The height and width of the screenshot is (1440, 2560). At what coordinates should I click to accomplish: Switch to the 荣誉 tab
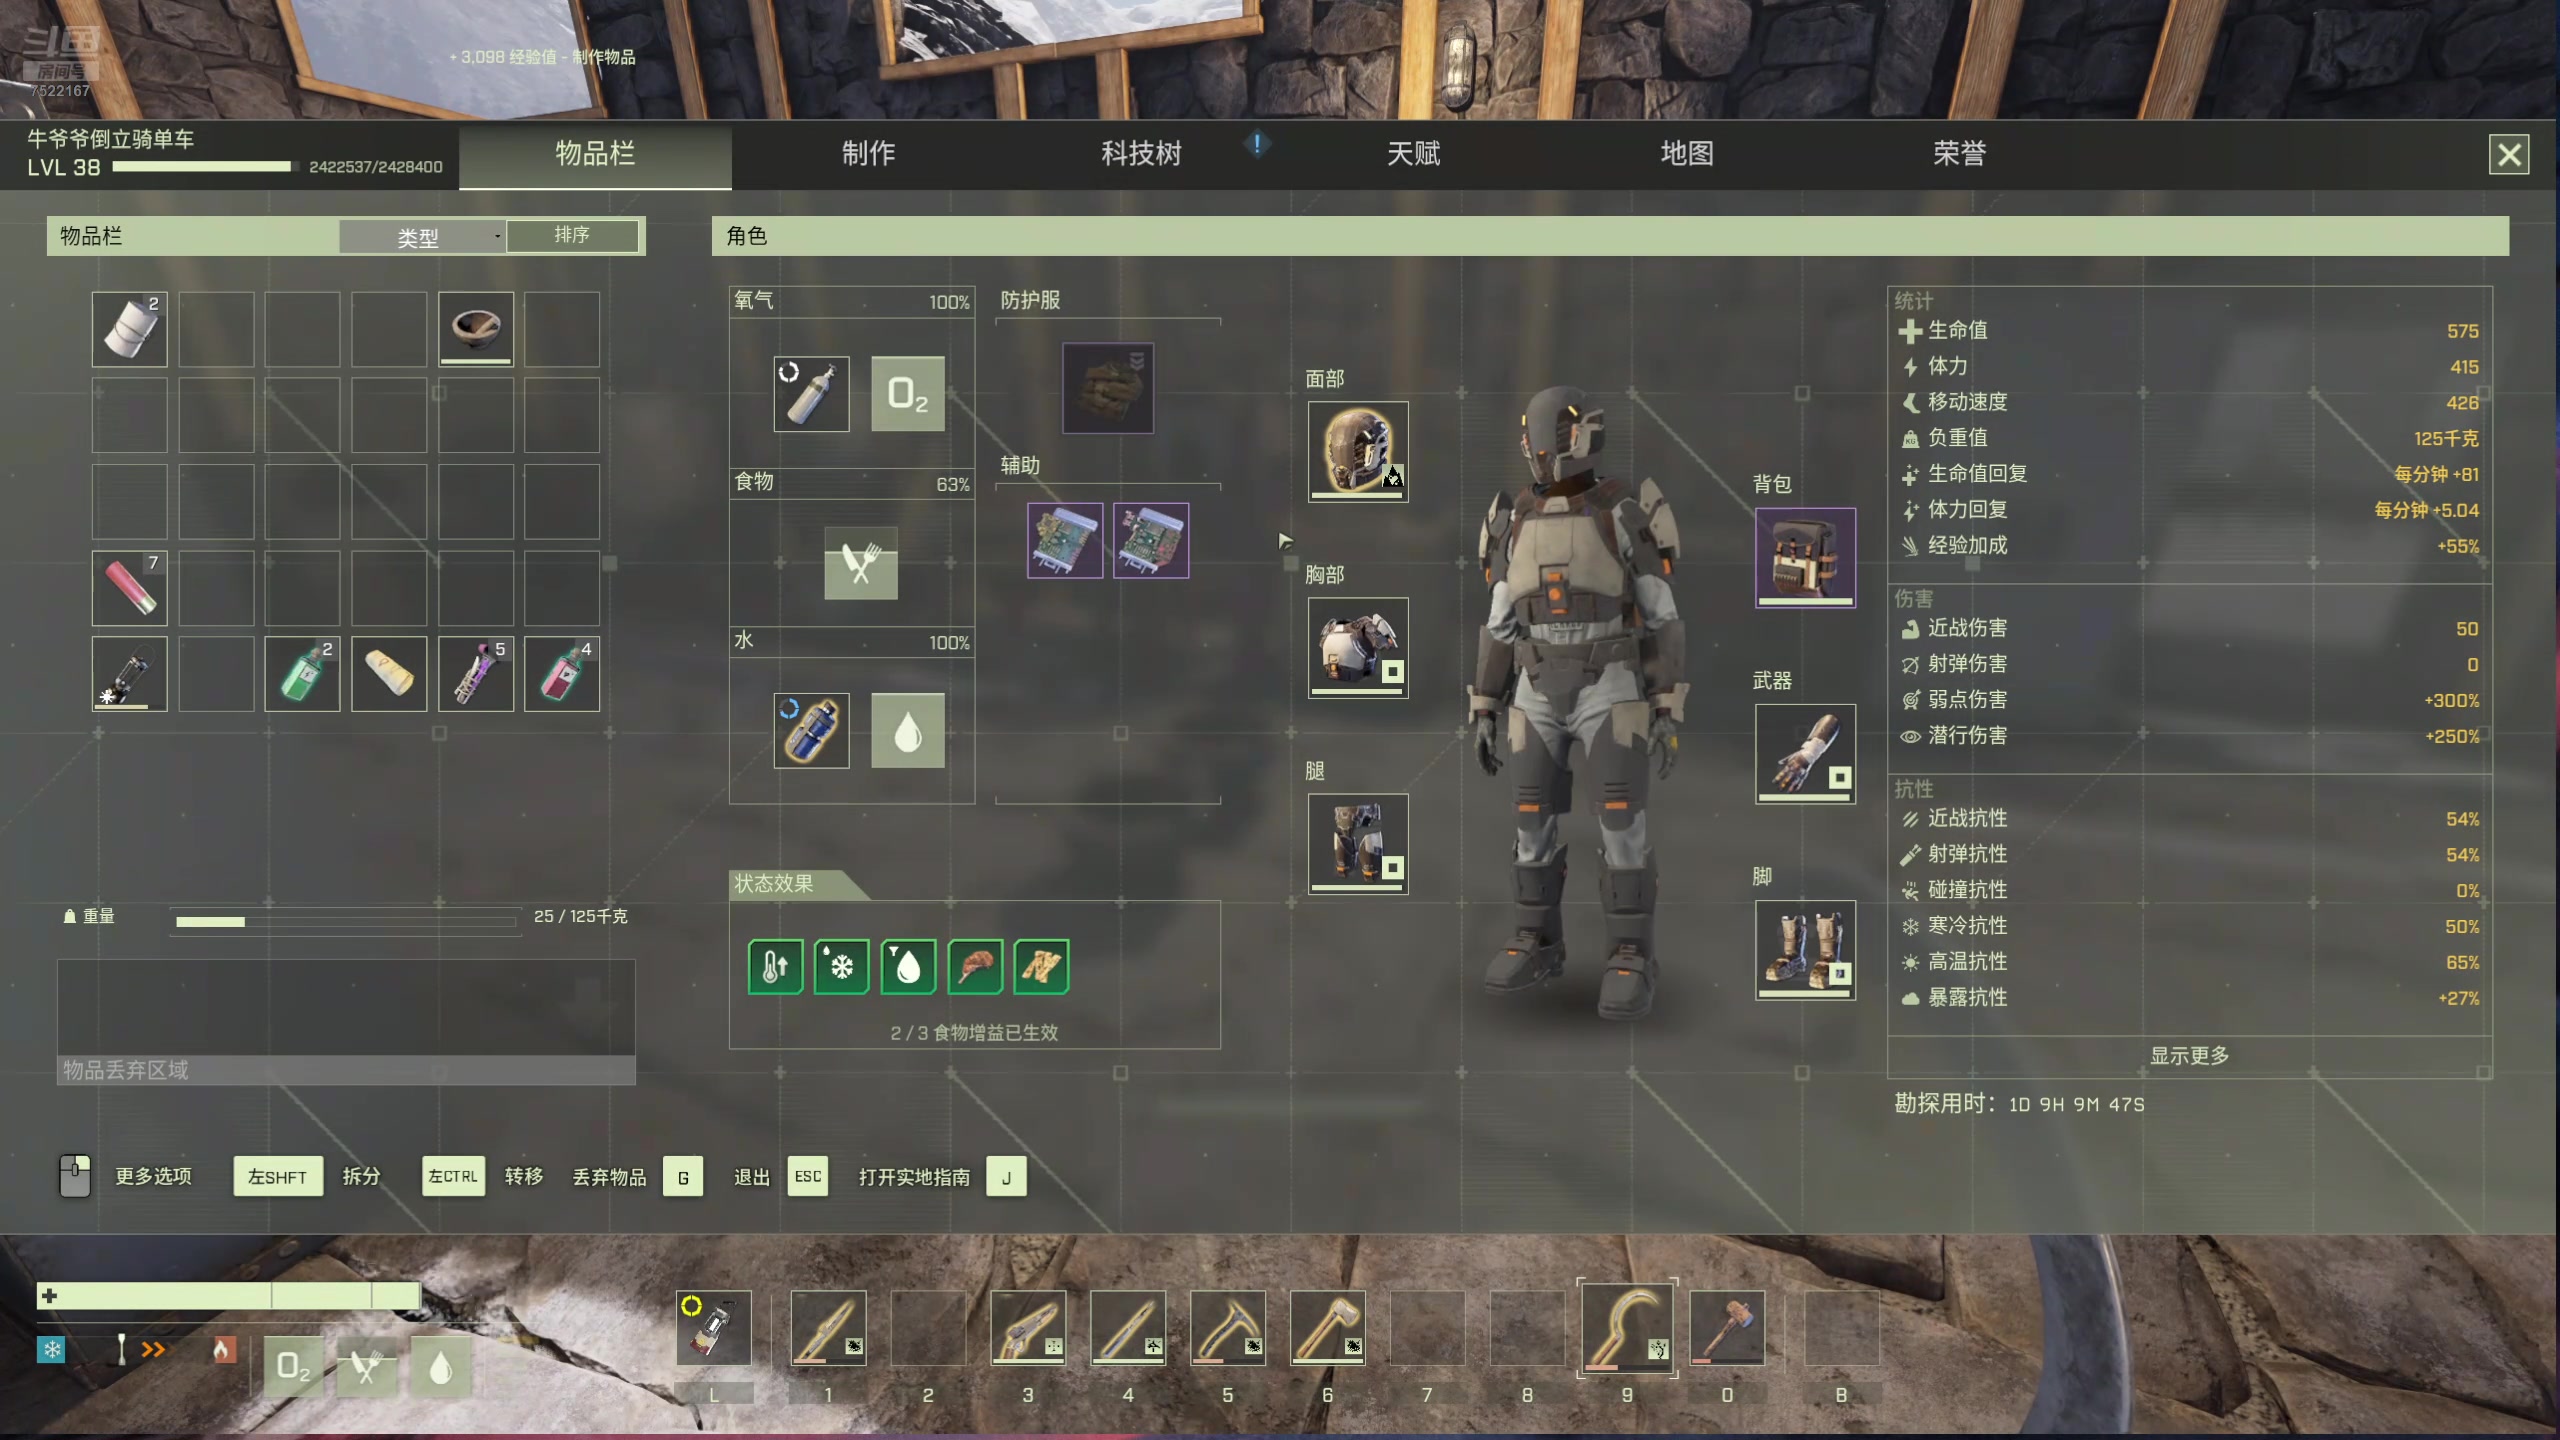tap(1959, 154)
